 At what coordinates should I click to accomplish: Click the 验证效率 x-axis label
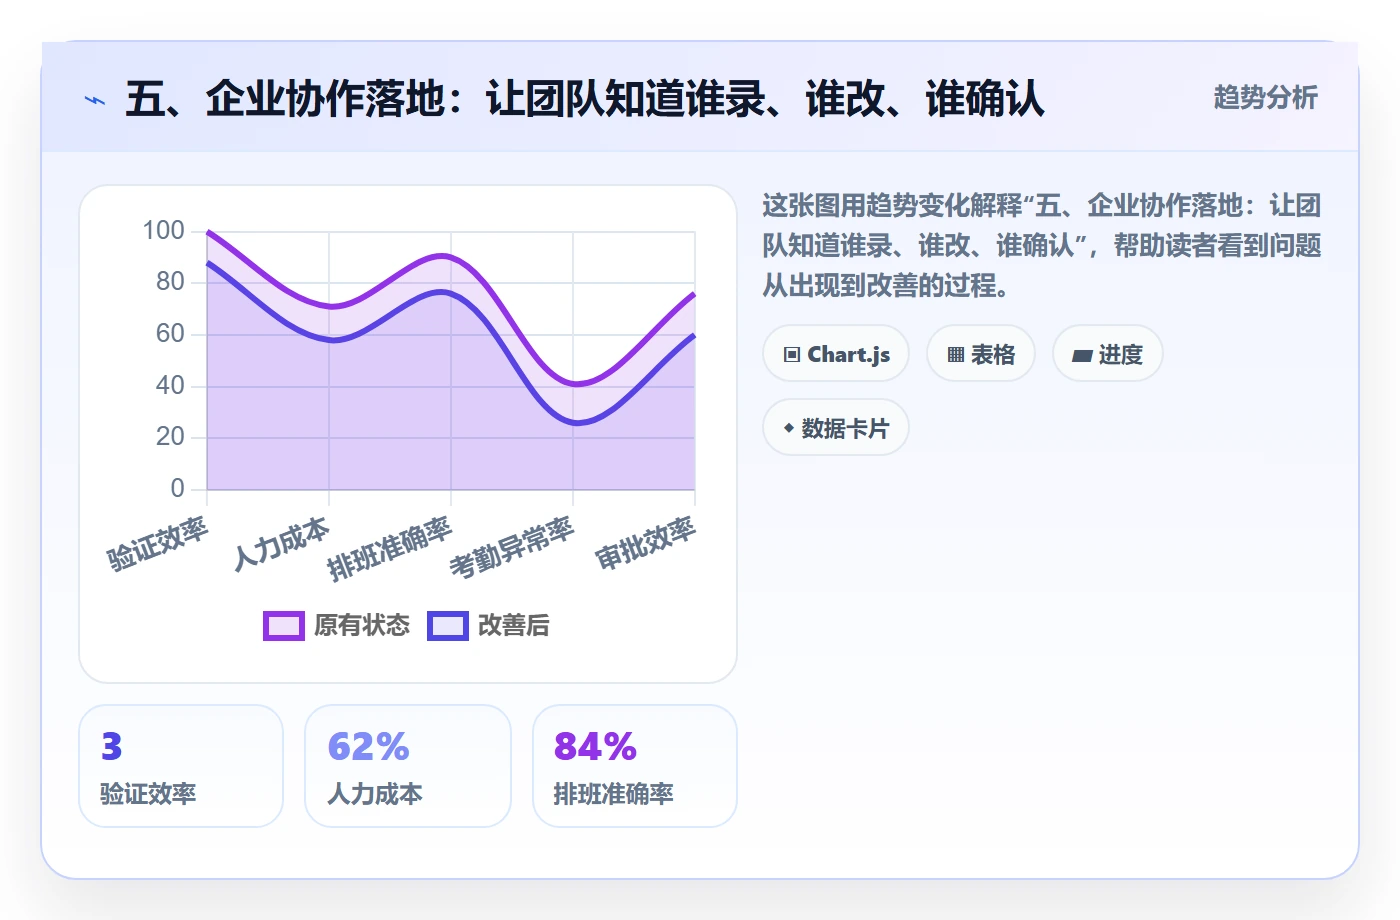[158, 544]
